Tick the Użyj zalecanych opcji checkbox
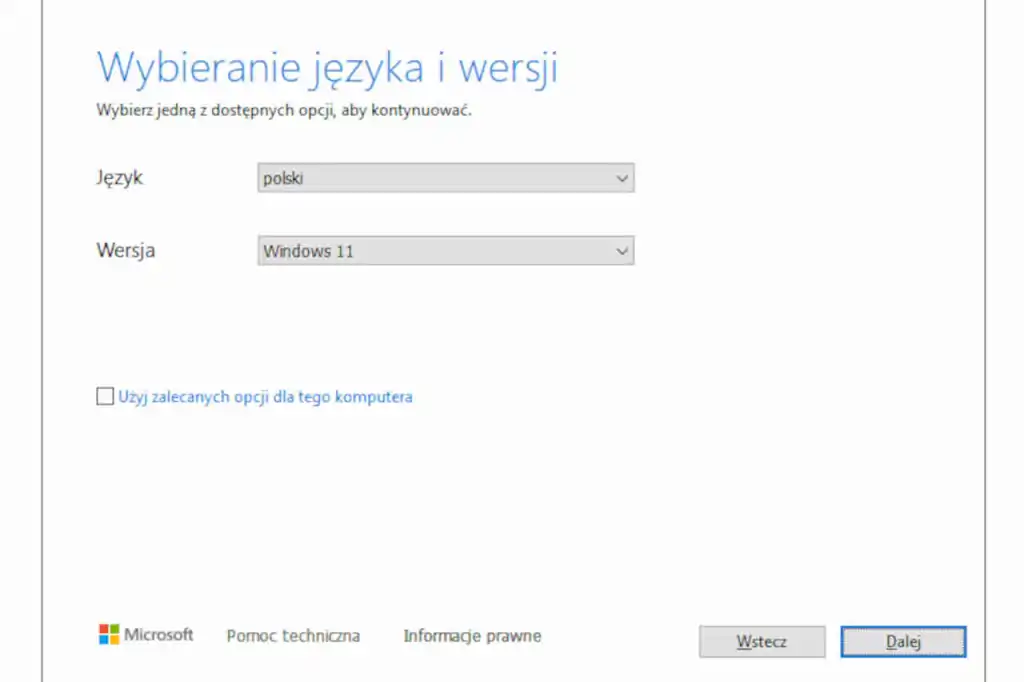The width and height of the screenshot is (1024, 682). click(x=105, y=397)
